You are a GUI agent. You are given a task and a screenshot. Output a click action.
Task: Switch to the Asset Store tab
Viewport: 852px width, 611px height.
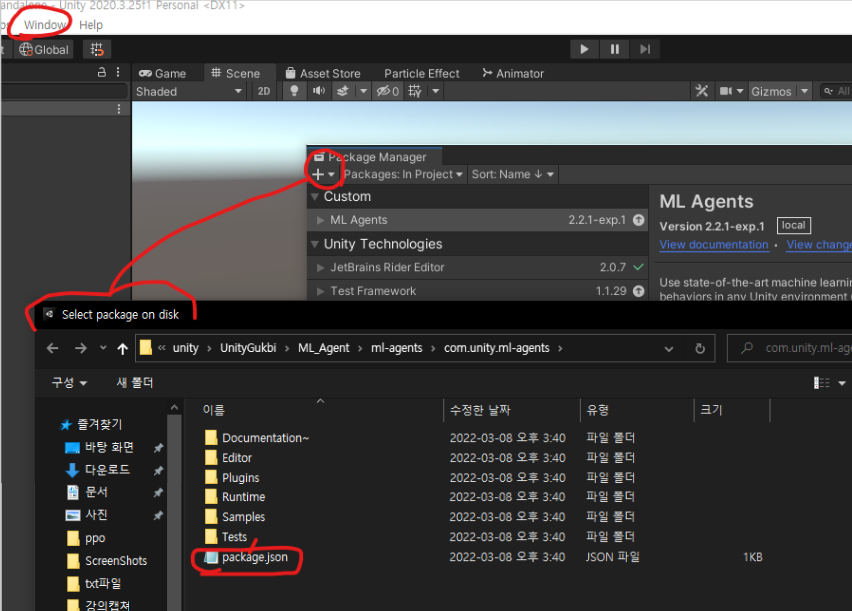(323, 73)
